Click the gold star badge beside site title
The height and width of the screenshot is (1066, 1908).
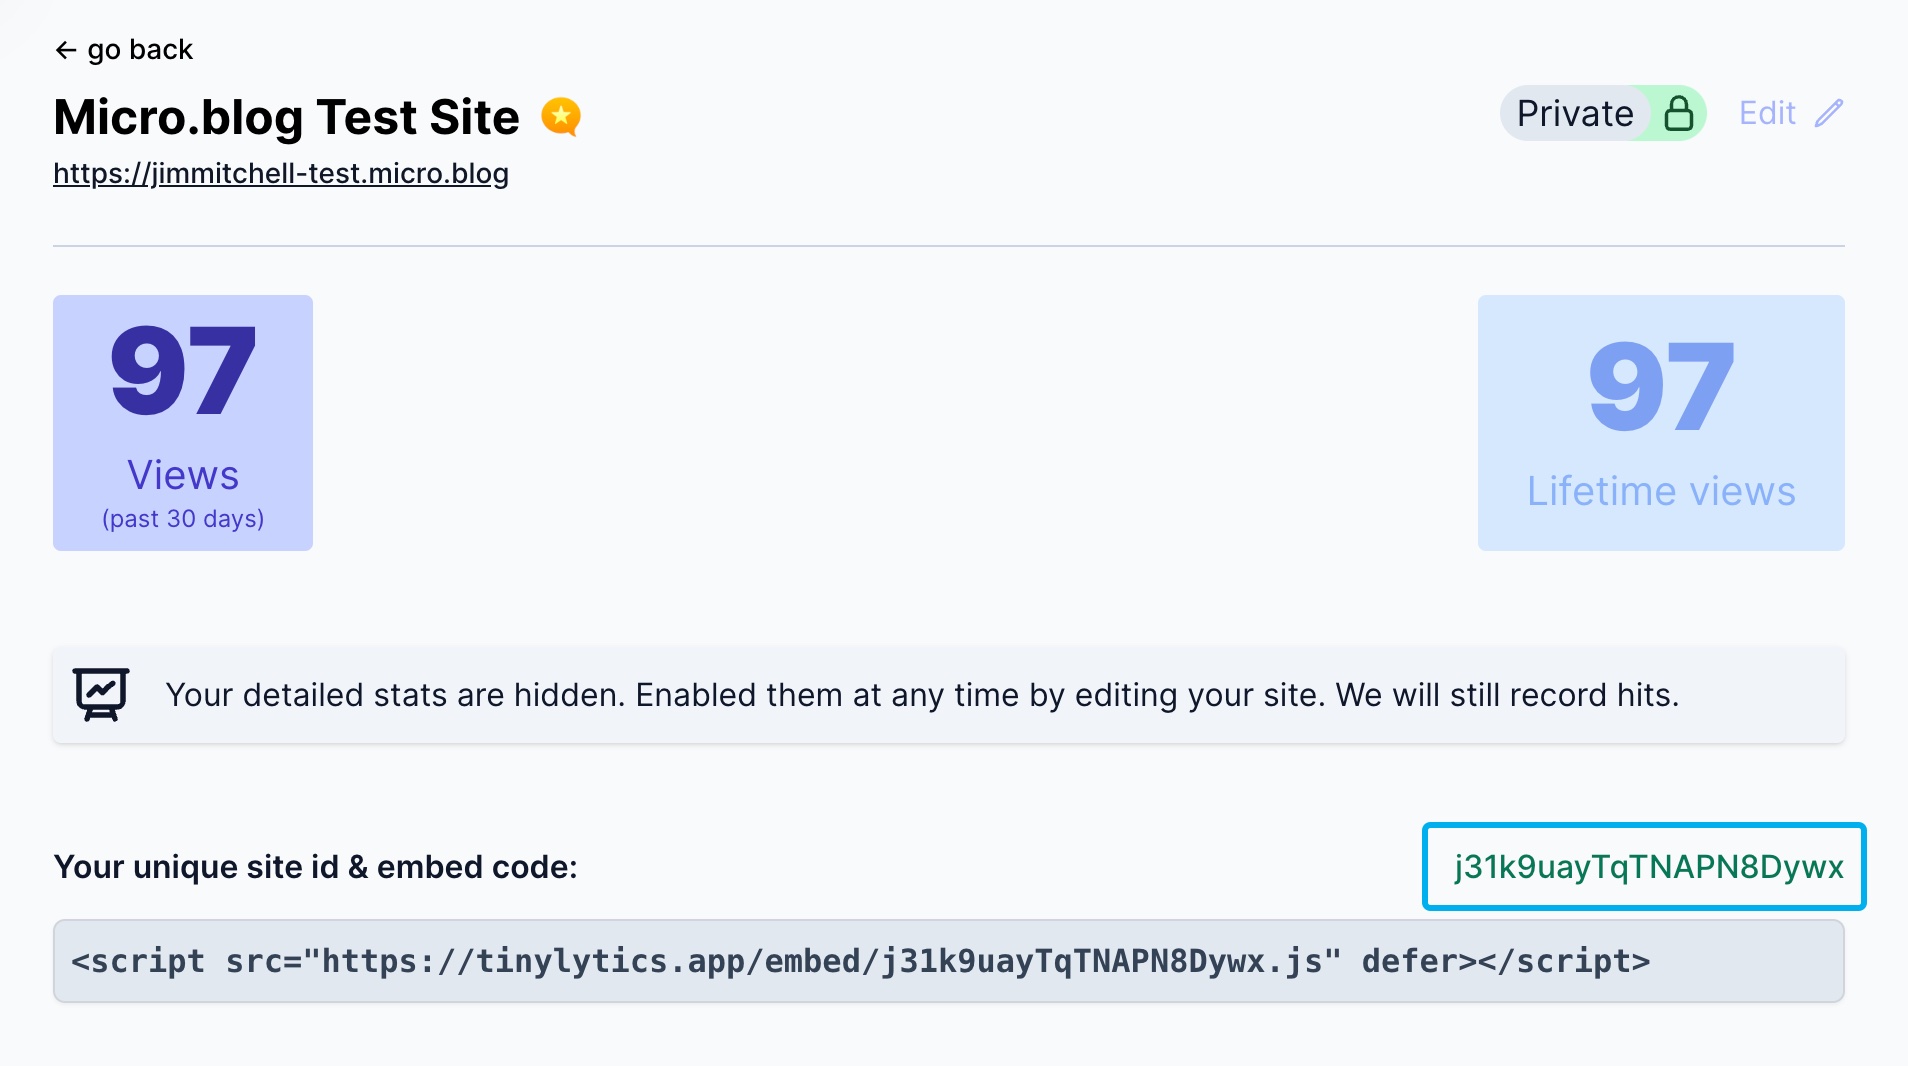[561, 117]
